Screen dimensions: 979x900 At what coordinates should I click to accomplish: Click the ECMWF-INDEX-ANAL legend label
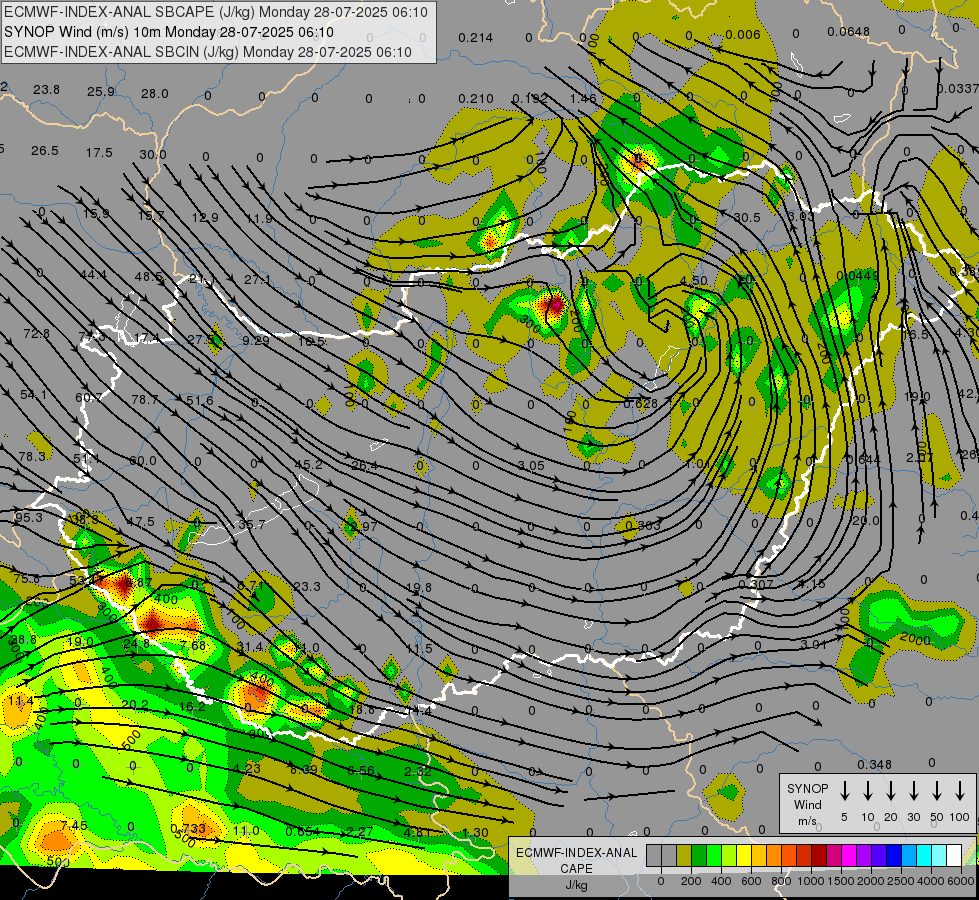(x=576, y=853)
